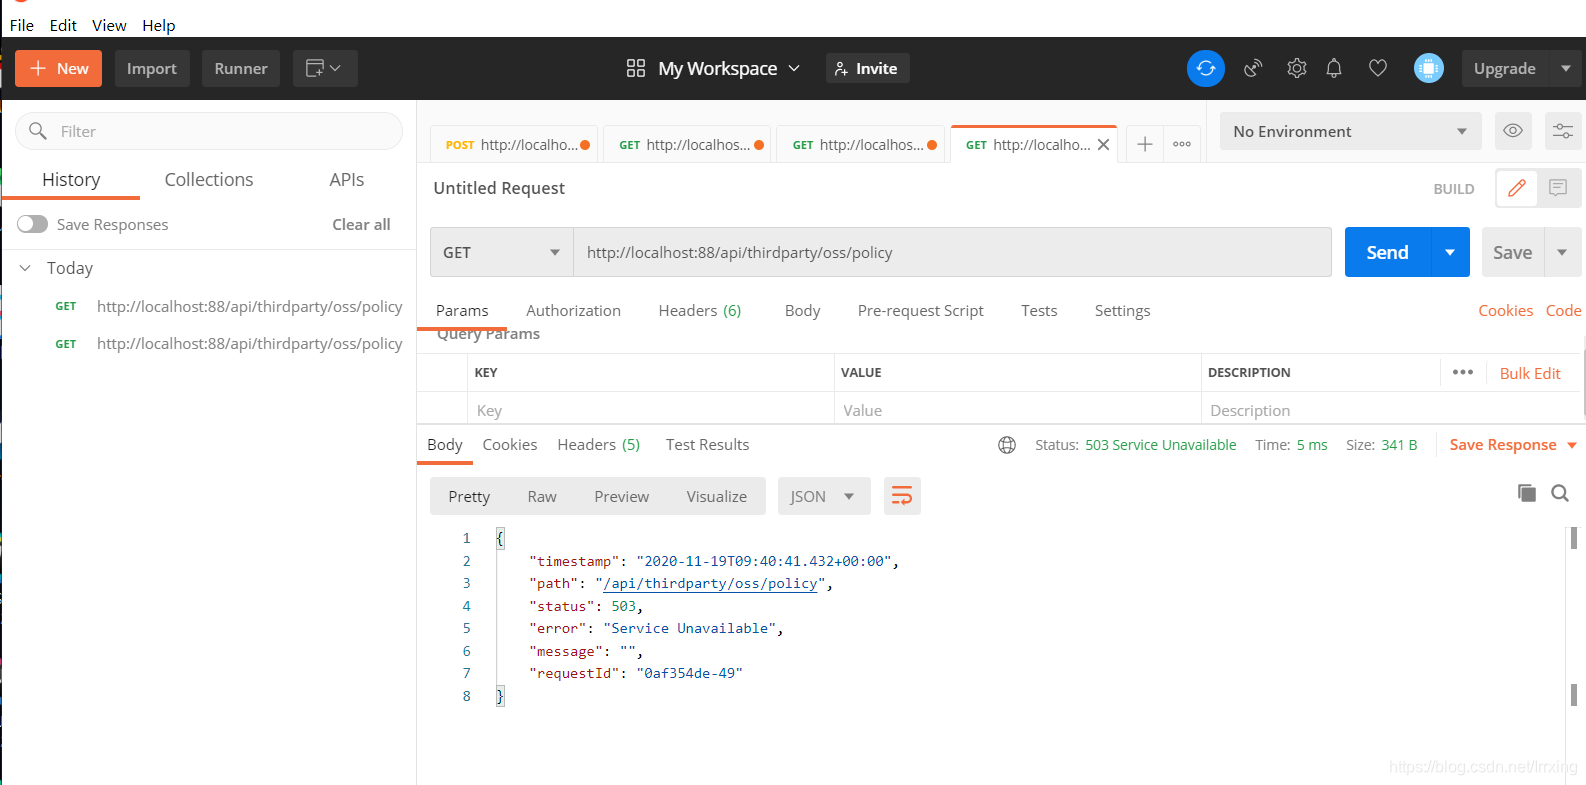
Task: Open the Save Response dropdown arrow
Action: tap(1572, 445)
